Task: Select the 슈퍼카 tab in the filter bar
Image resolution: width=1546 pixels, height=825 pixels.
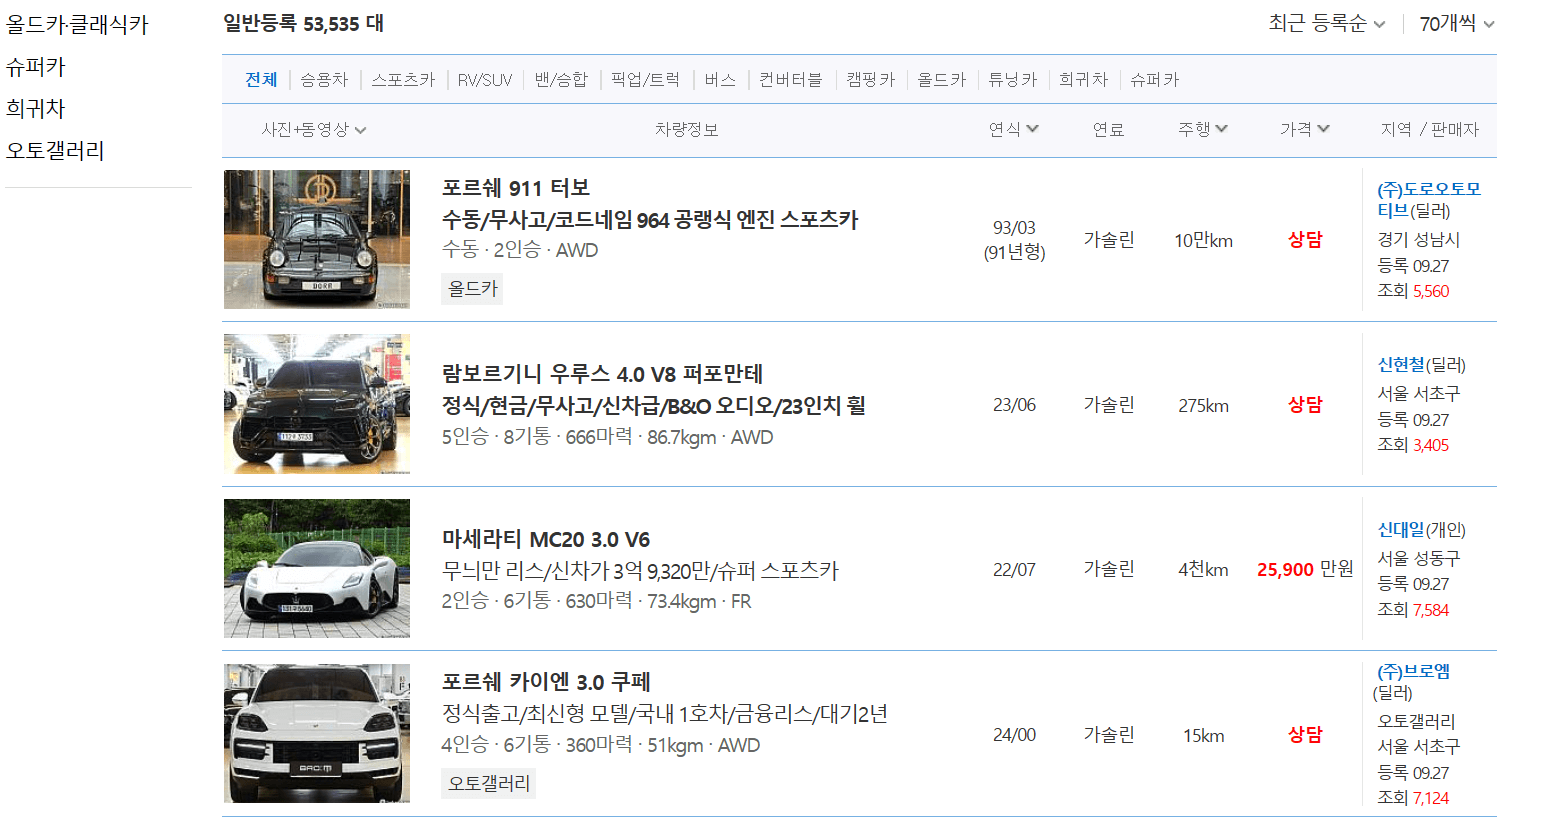Action: 1154,79
